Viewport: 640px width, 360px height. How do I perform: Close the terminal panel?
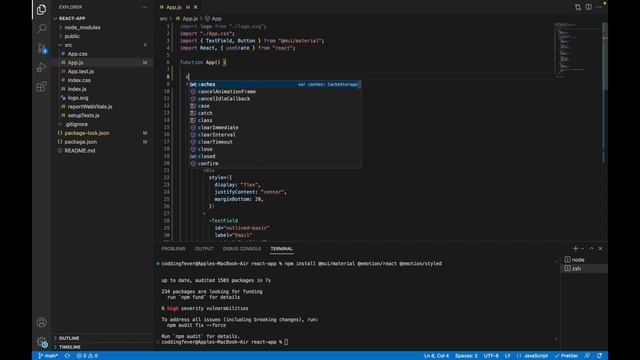[x=600, y=248]
